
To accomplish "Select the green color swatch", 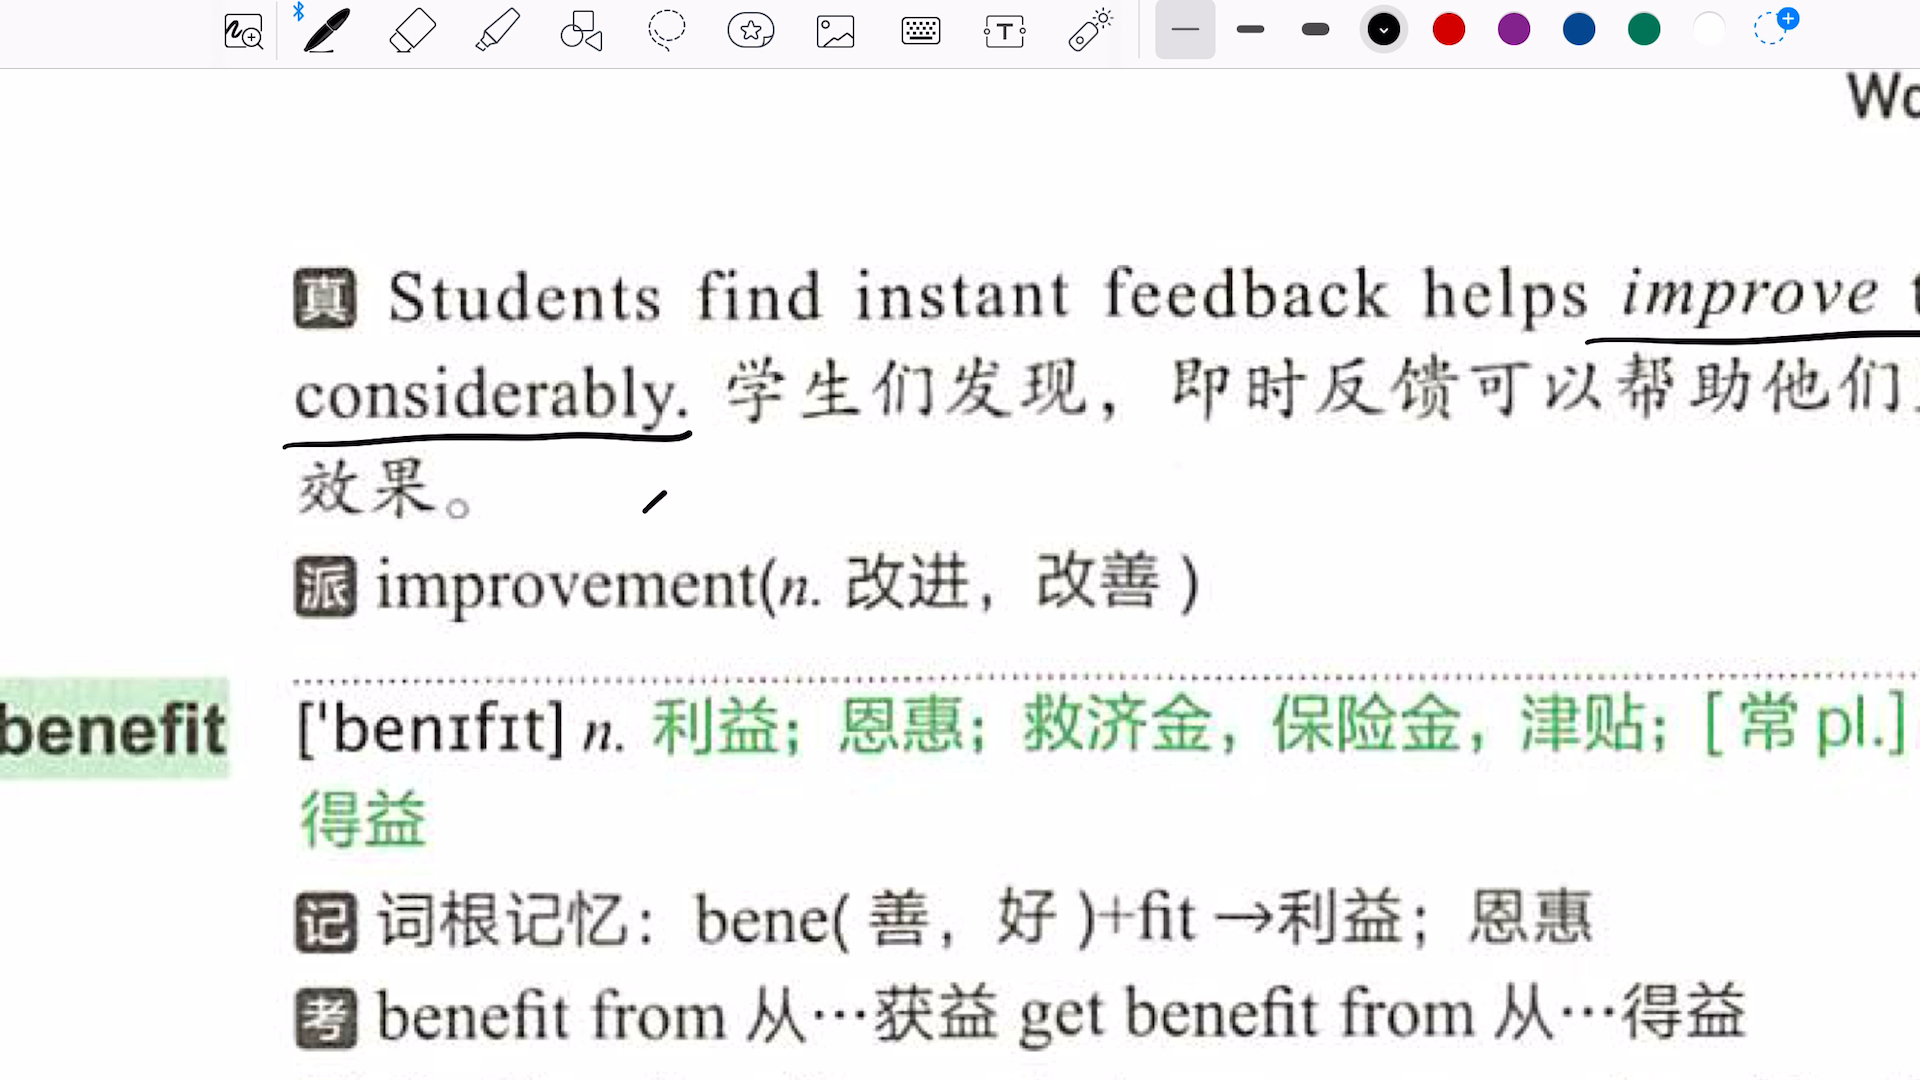I will [1646, 29].
